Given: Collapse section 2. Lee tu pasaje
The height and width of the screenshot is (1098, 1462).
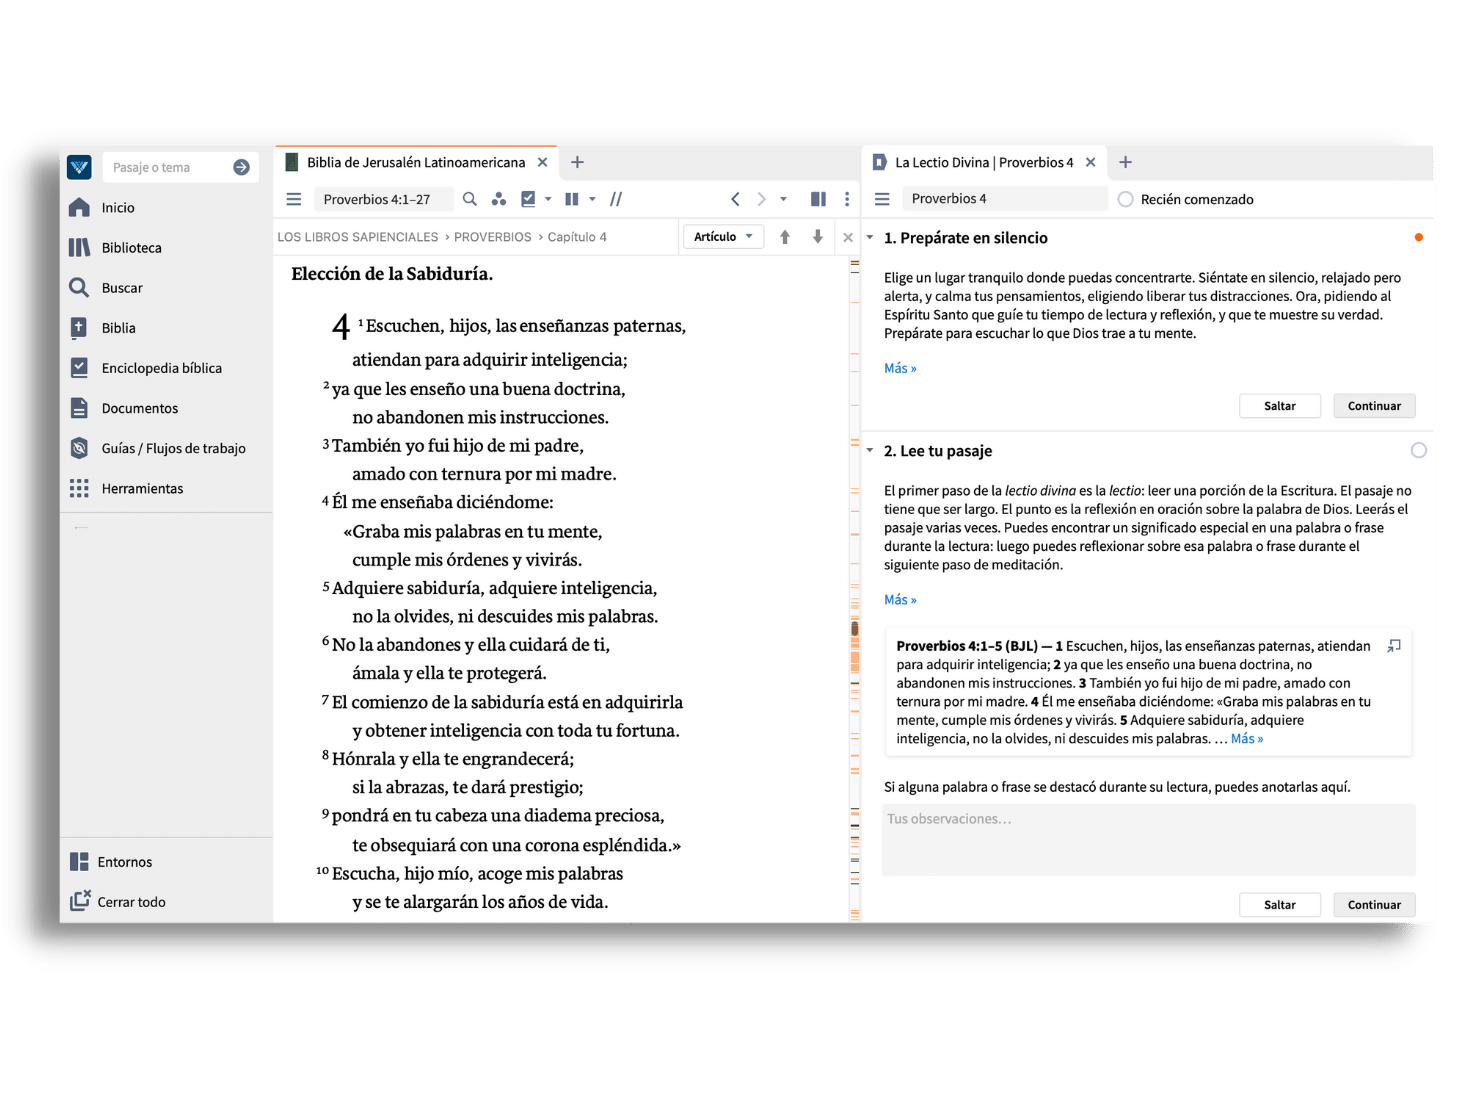Looking at the screenshot, I should pyautogui.click(x=870, y=451).
